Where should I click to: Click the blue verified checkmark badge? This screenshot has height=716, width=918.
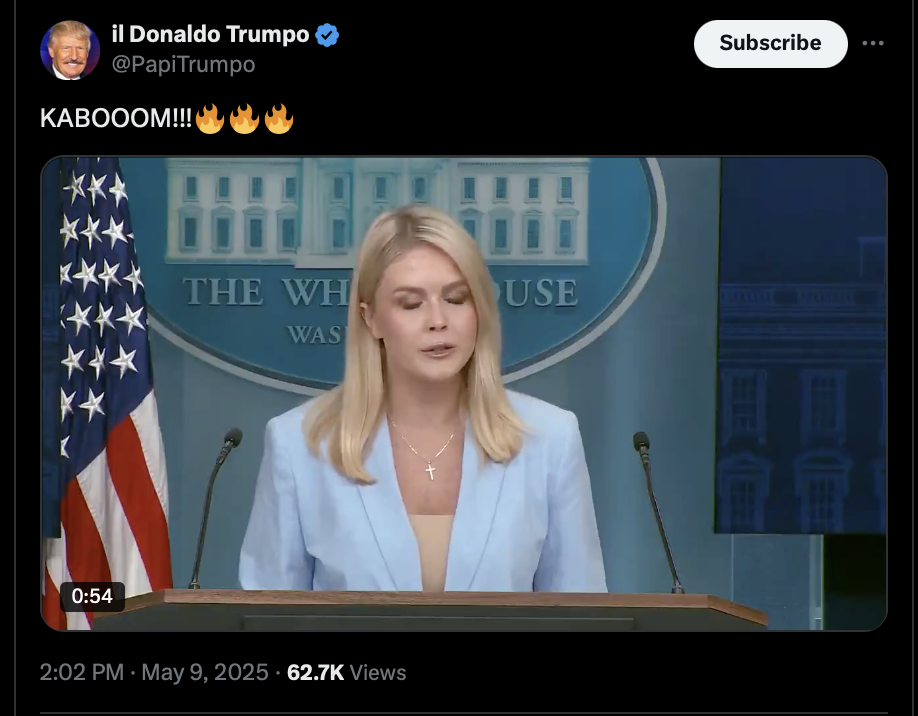tap(327, 35)
